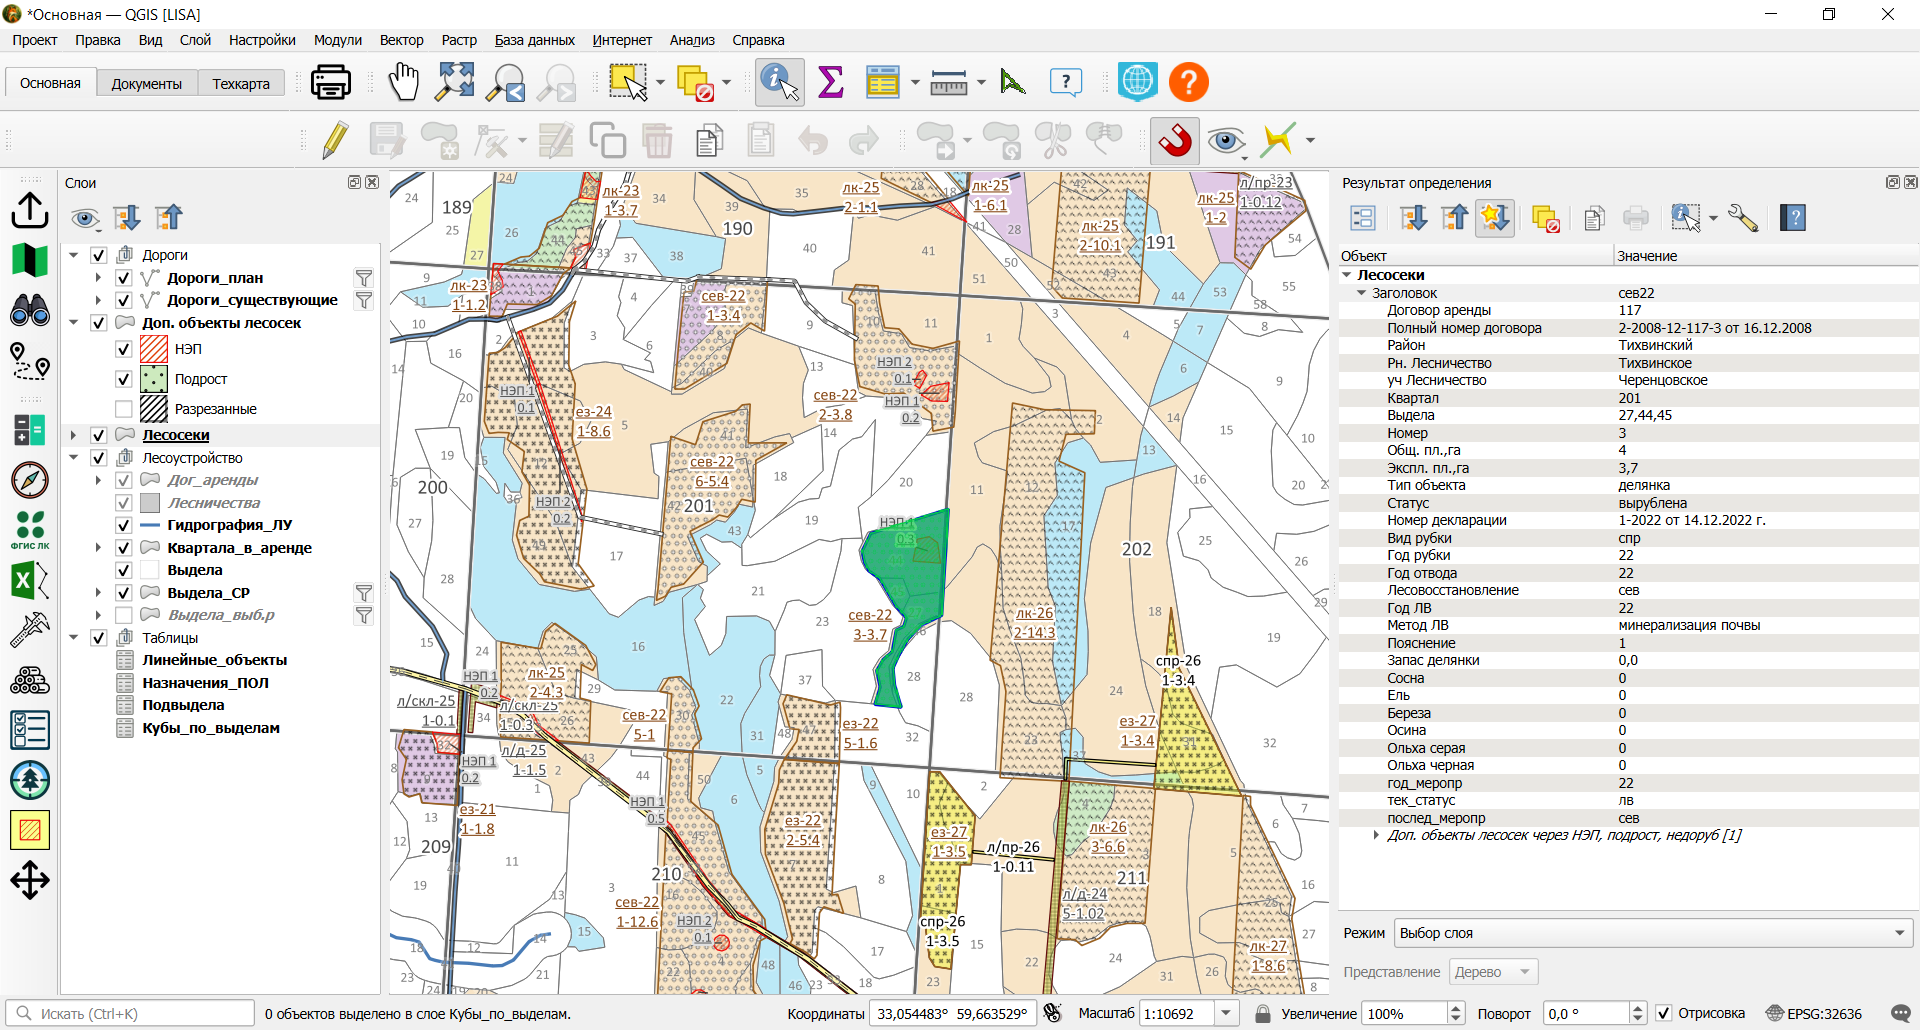Viewport: 1920px width, 1030px height.
Task: Open the statistical summary sigma tool
Action: pyautogui.click(x=831, y=82)
